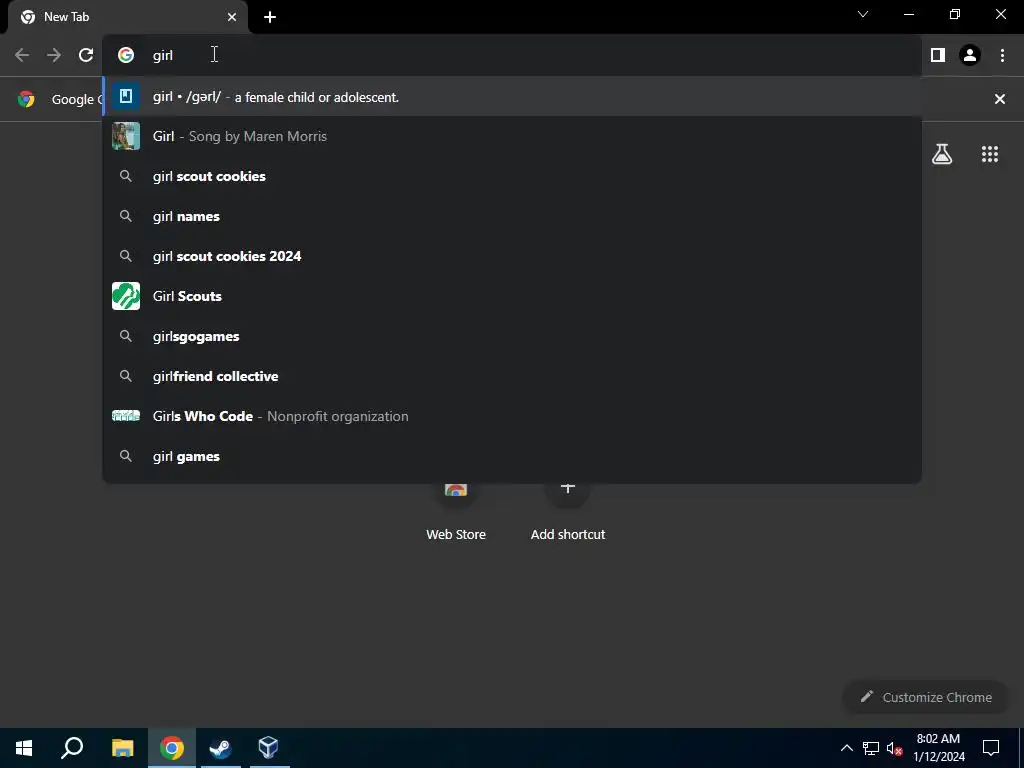Click the browser back arrow

[22, 56]
